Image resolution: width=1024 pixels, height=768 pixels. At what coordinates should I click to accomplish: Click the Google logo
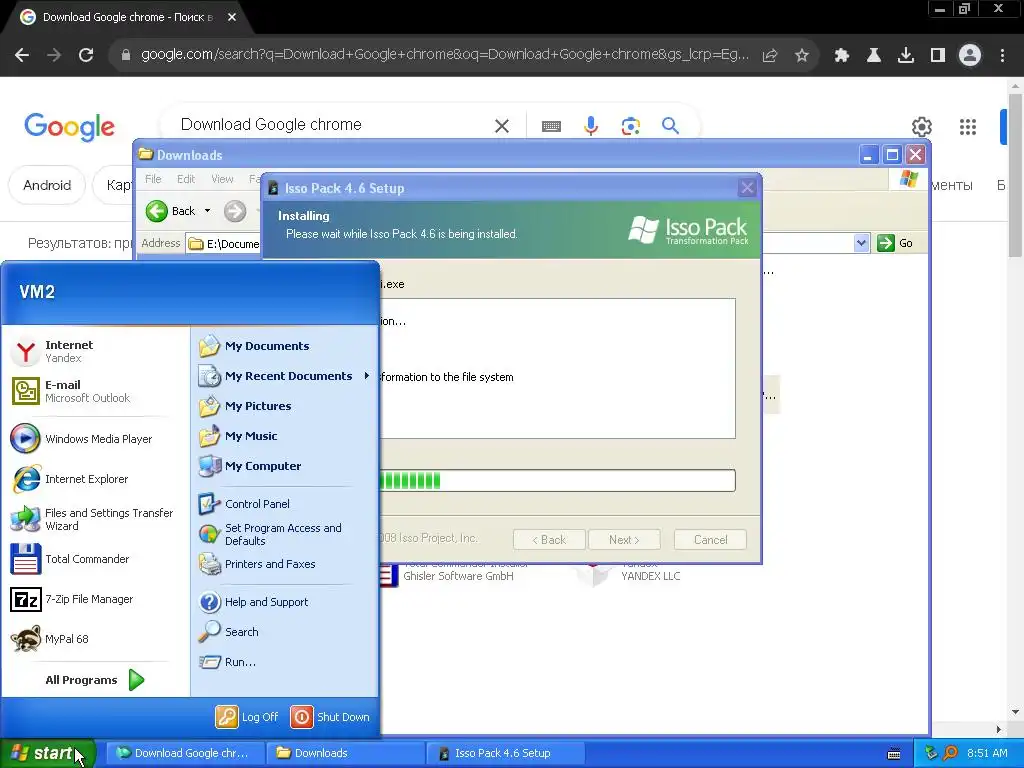pyautogui.click(x=69, y=126)
